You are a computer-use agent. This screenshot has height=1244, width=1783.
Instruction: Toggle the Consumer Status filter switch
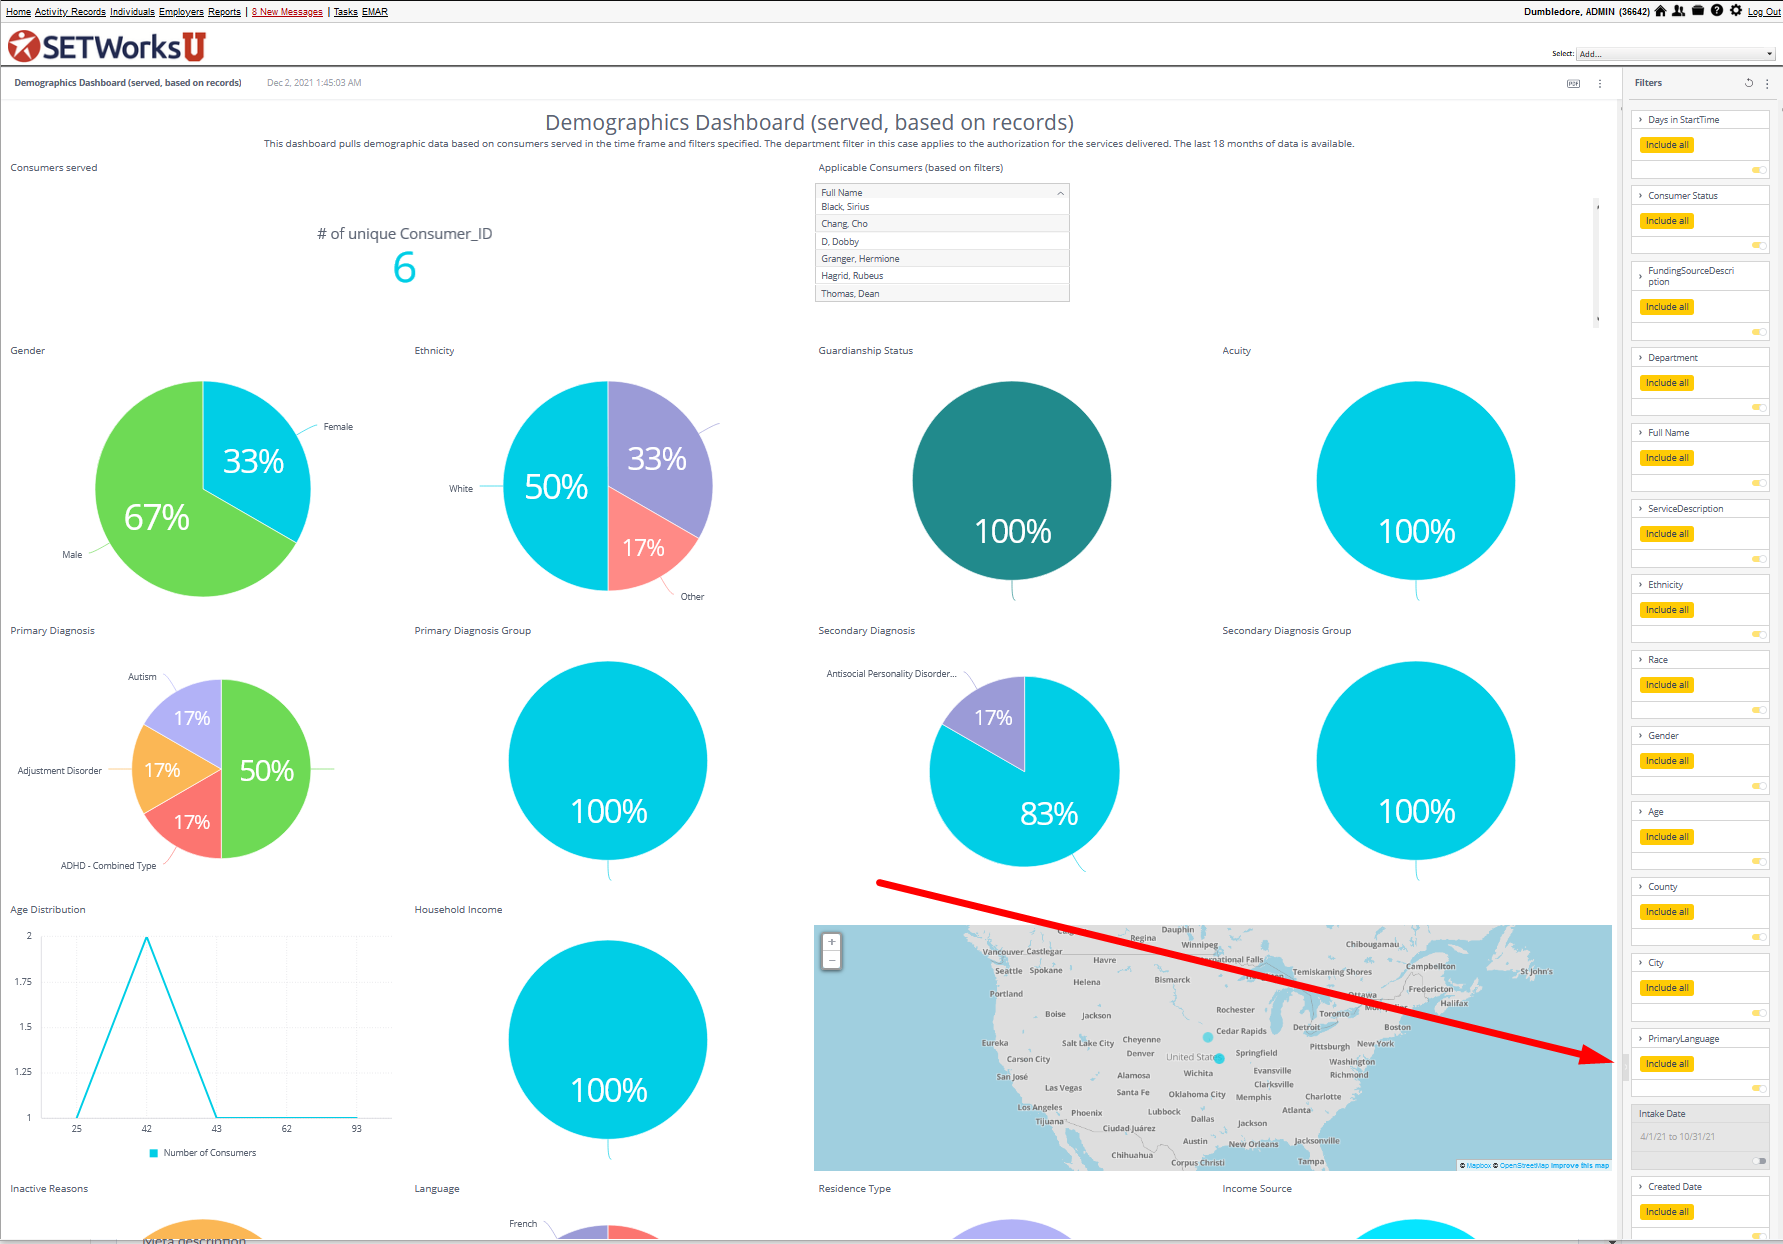1759,246
